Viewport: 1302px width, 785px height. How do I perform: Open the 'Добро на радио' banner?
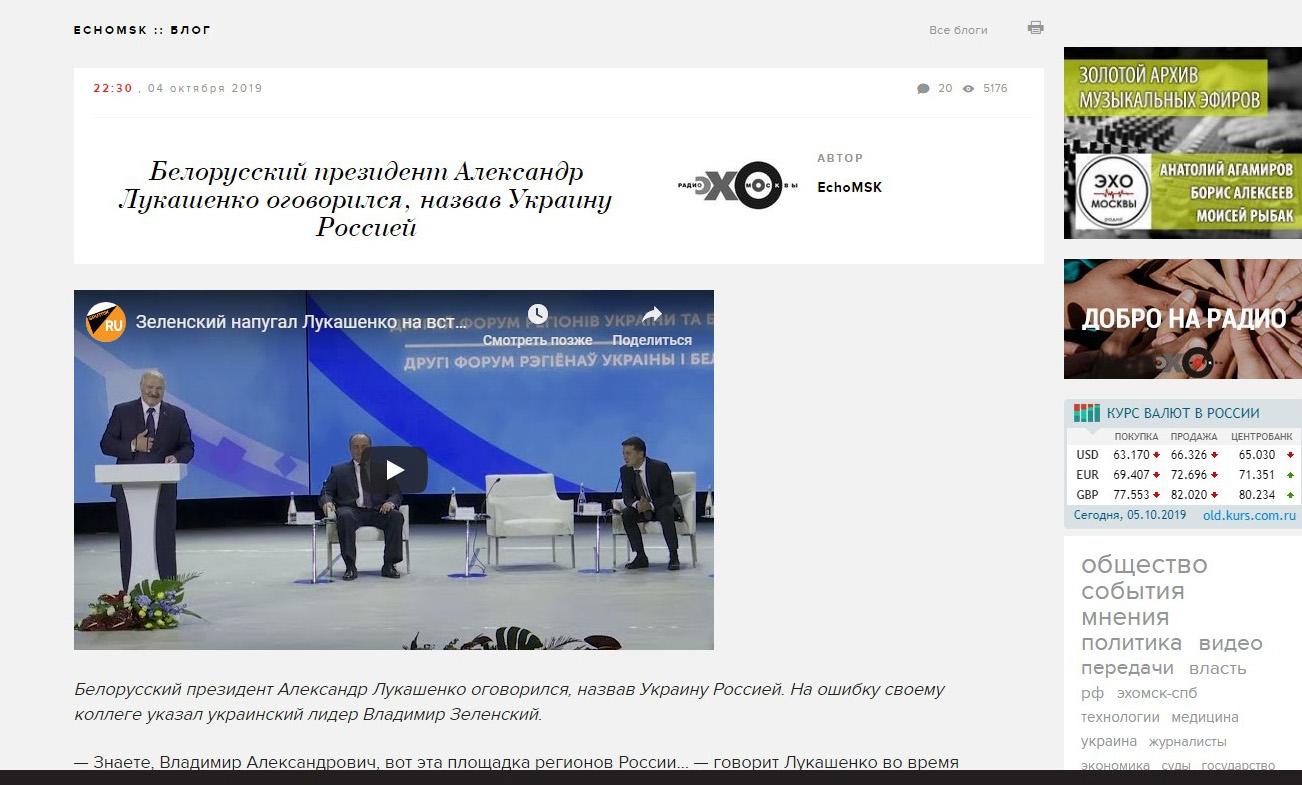coord(1182,319)
